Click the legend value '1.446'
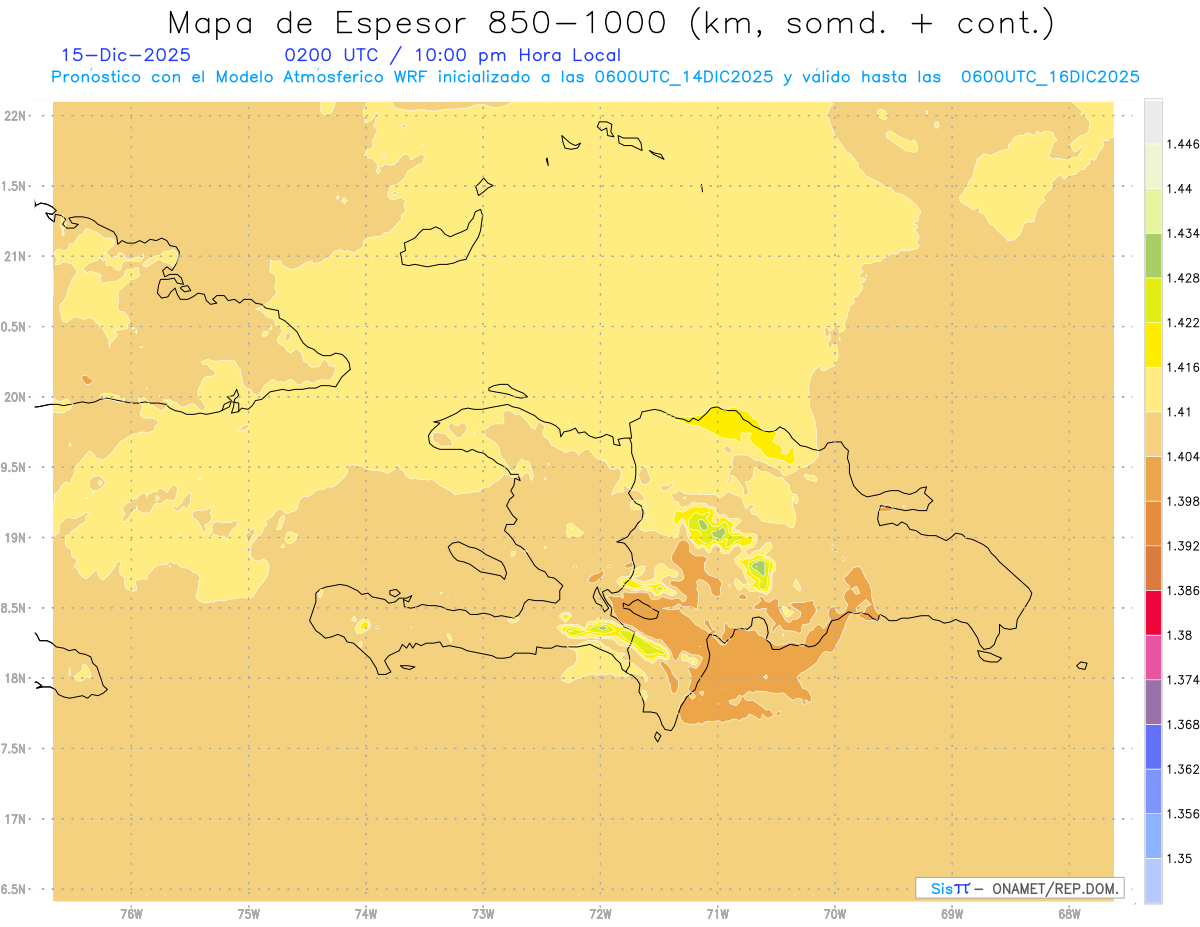 tap(1182, 144)
